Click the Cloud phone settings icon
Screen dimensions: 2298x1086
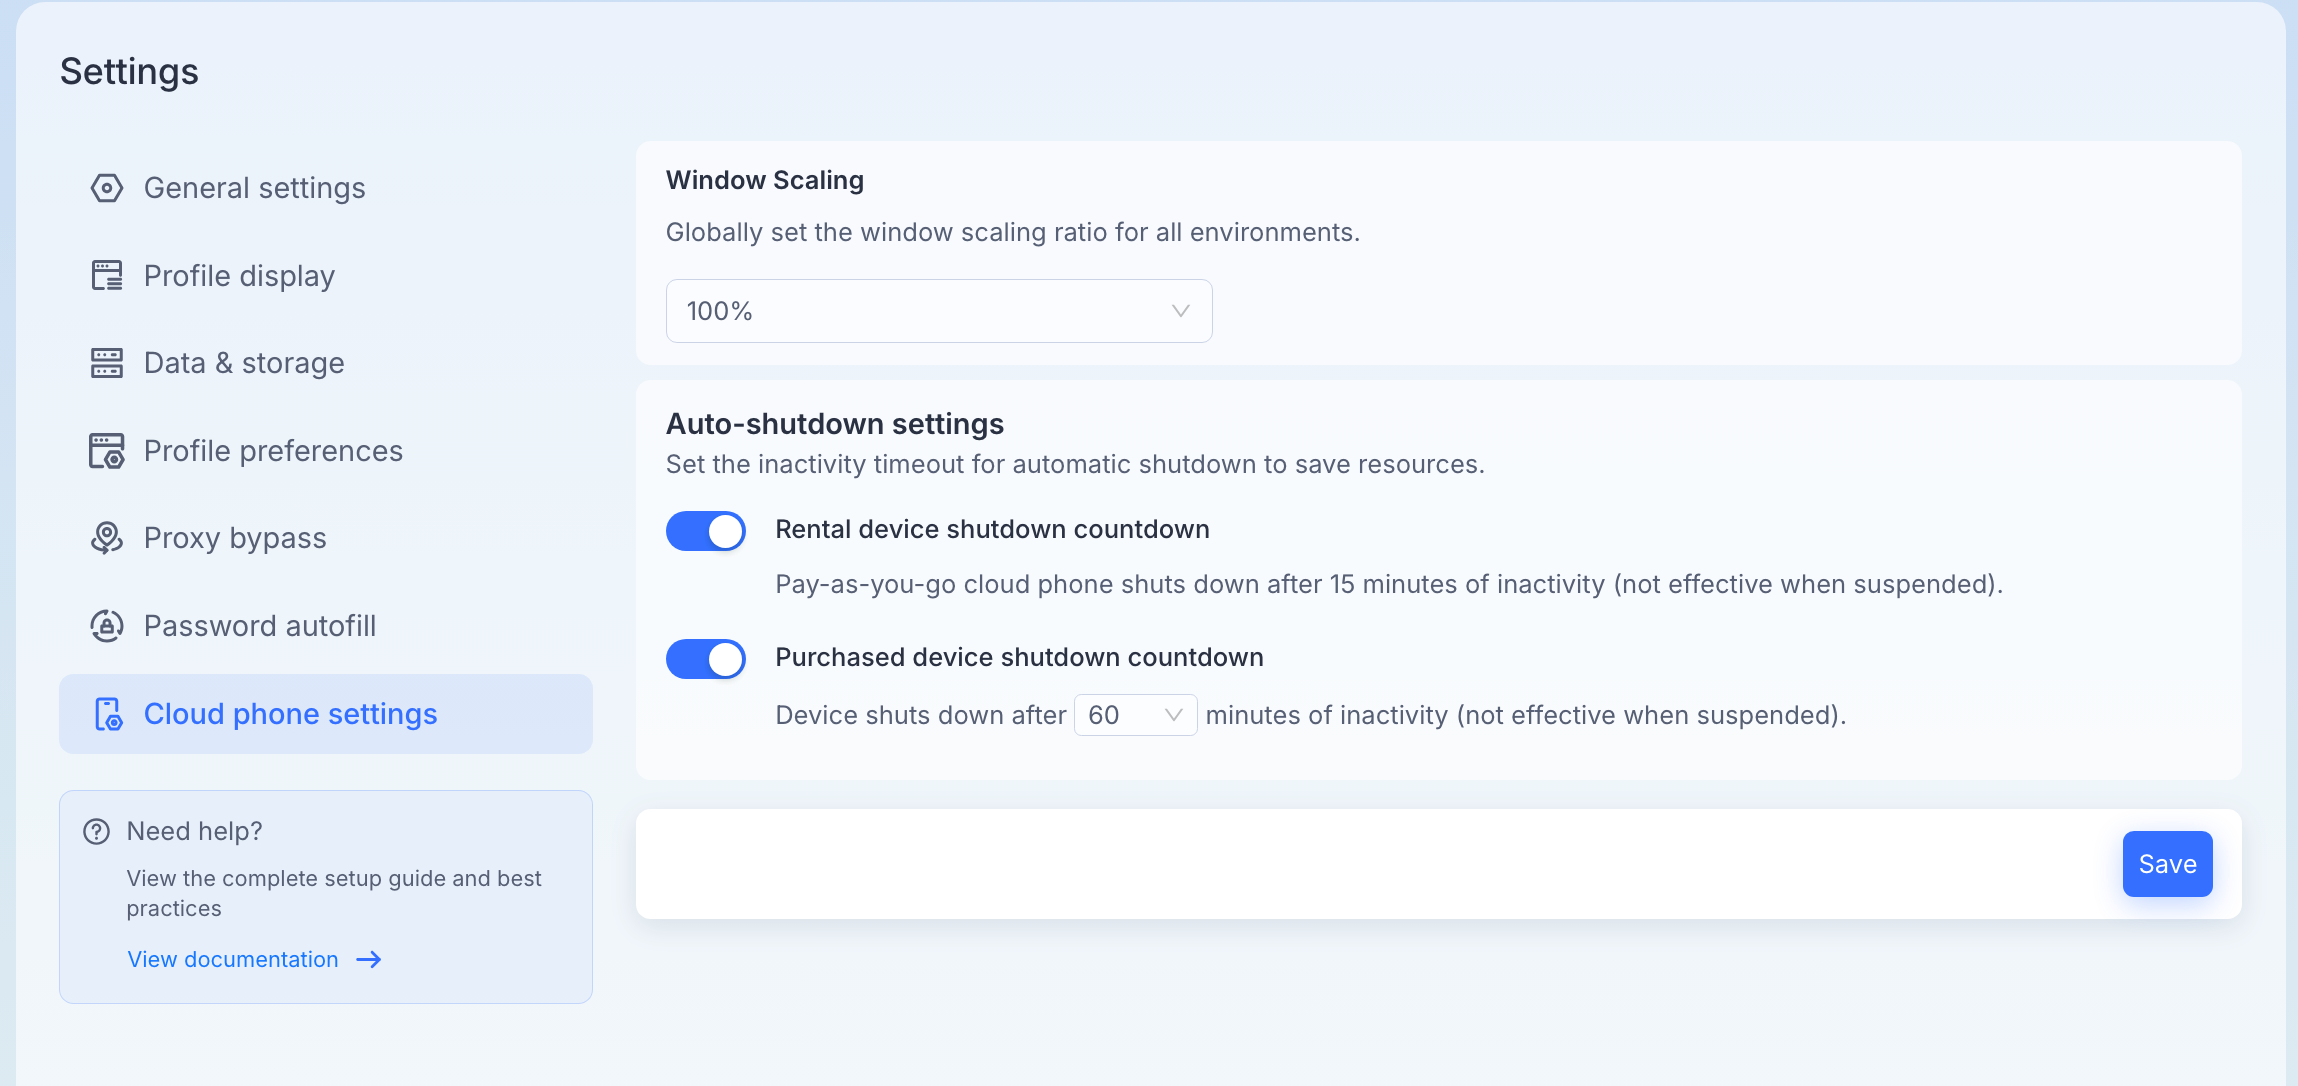[x=108, y=714]
